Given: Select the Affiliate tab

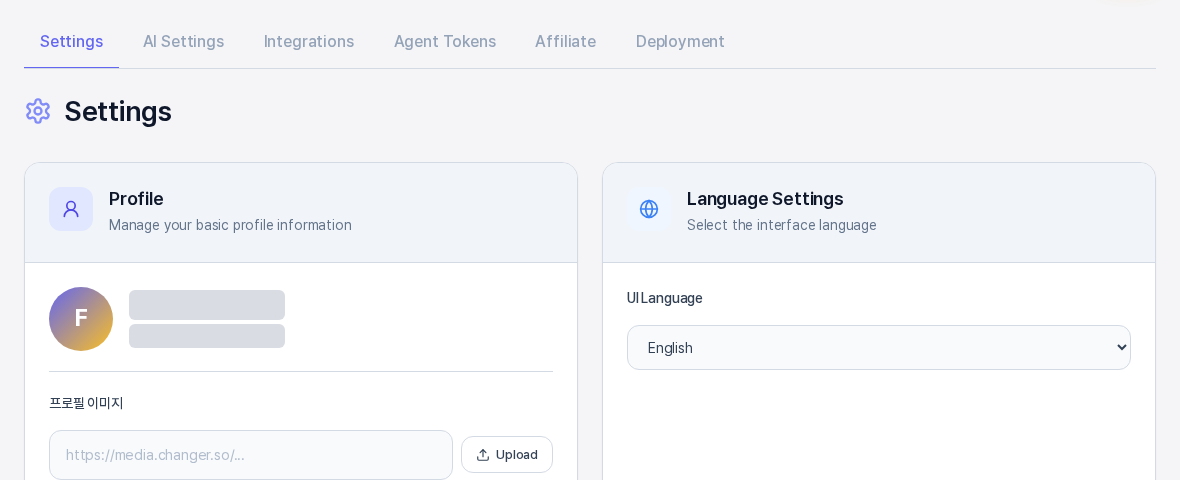Looking at the screenshot, I should click(x=565, y=41).
